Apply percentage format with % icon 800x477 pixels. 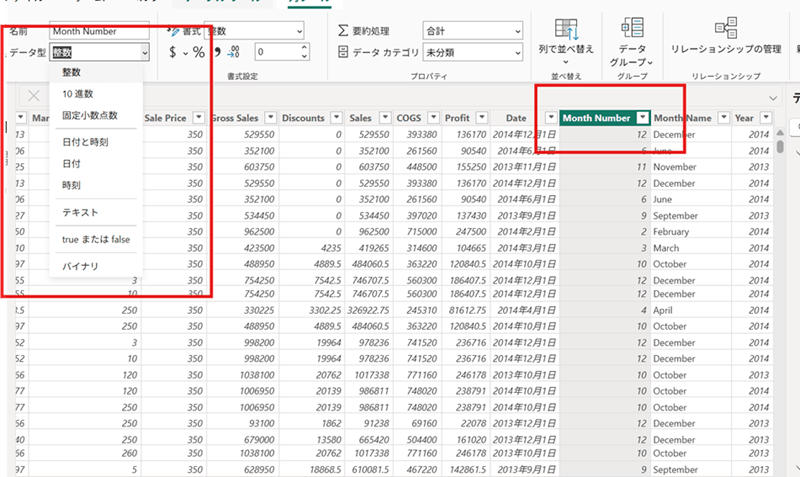click(198, 52)
